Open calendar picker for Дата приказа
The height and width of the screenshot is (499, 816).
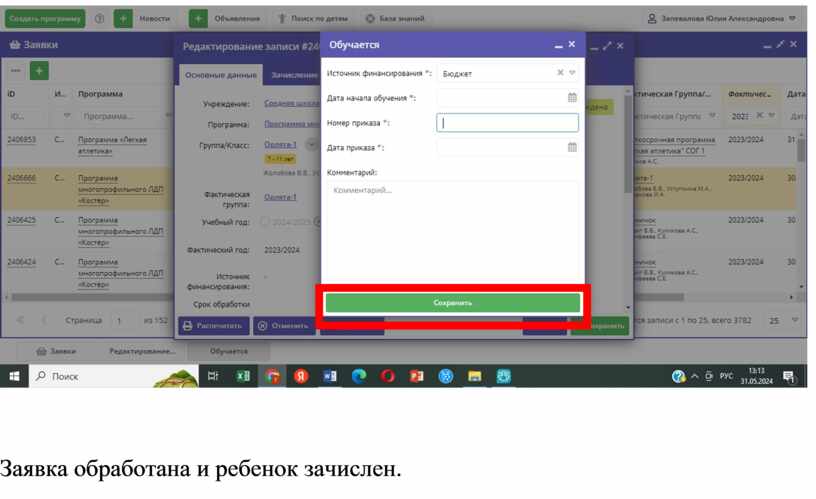pos(572,147)
